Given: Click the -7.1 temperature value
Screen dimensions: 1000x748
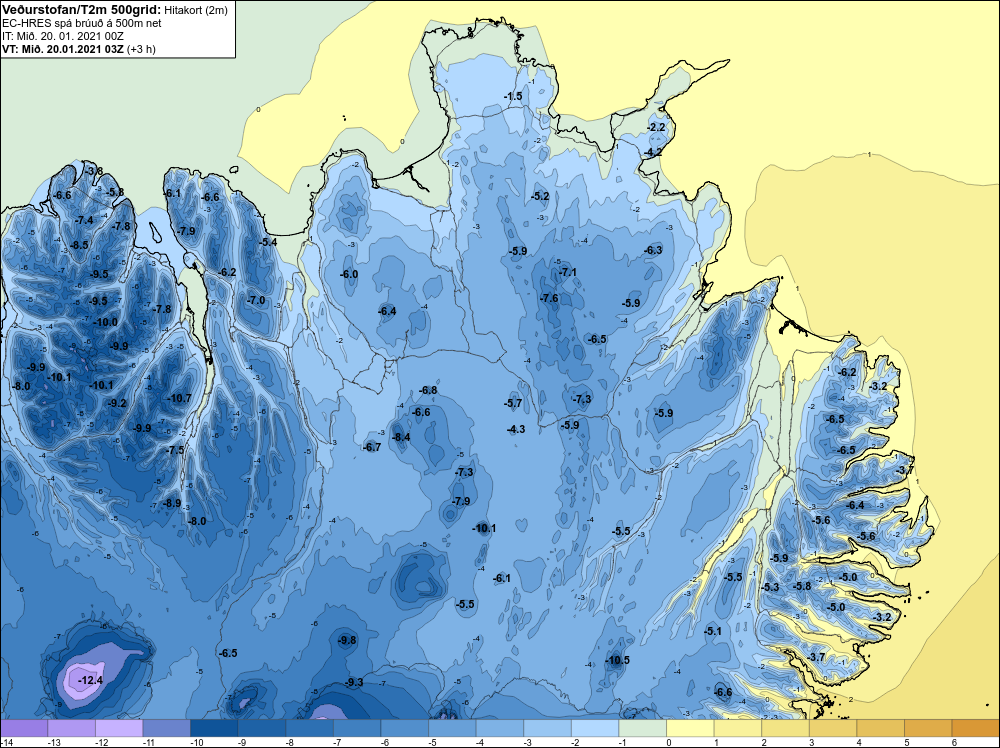Looking at the screenshot, I should pos(568,272).
